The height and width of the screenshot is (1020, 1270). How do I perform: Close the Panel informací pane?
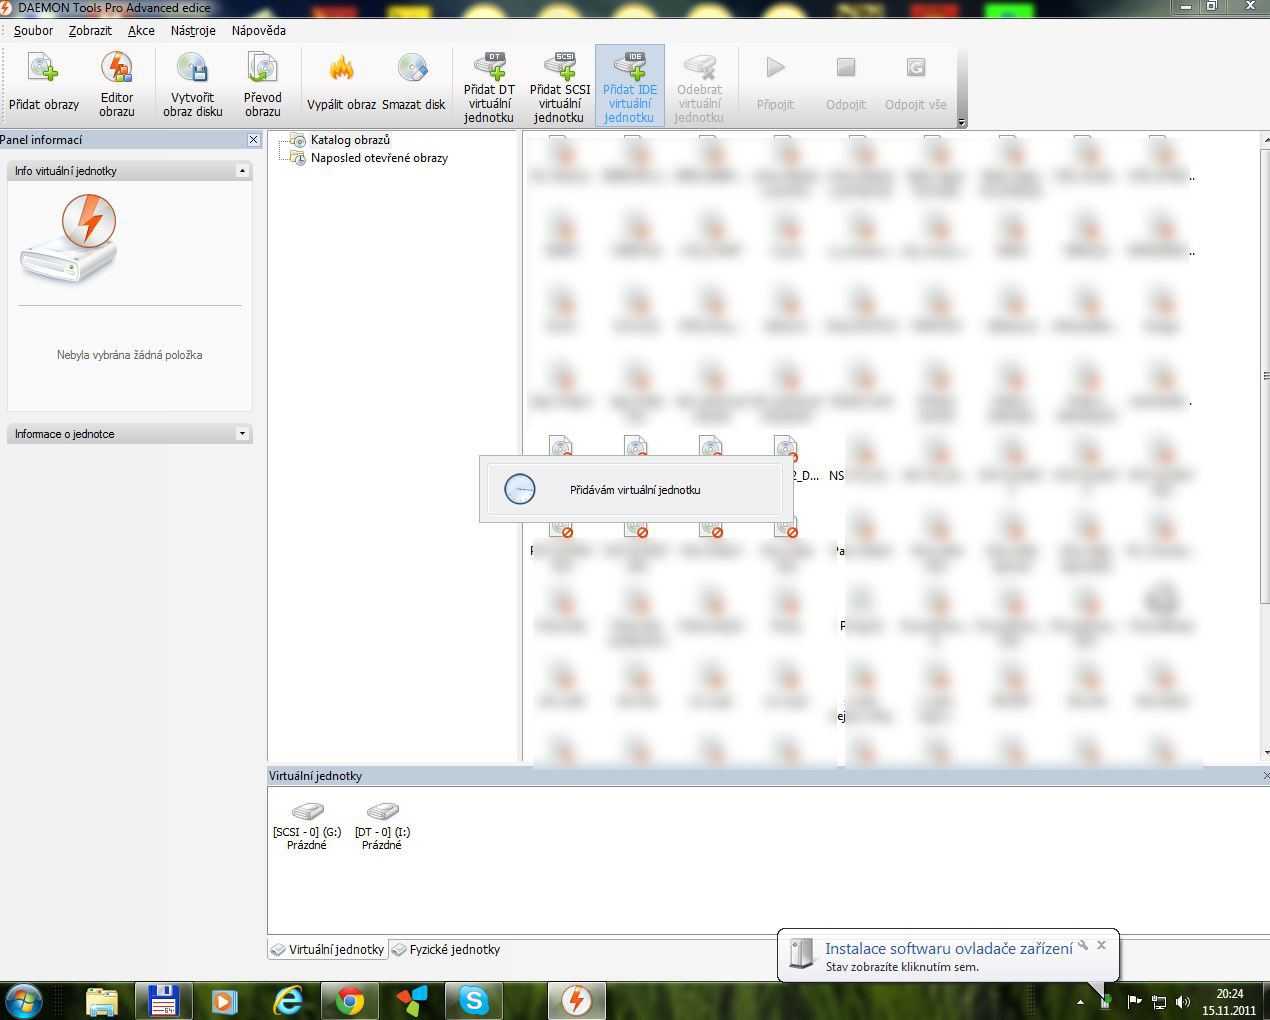(x=254, y=140)
